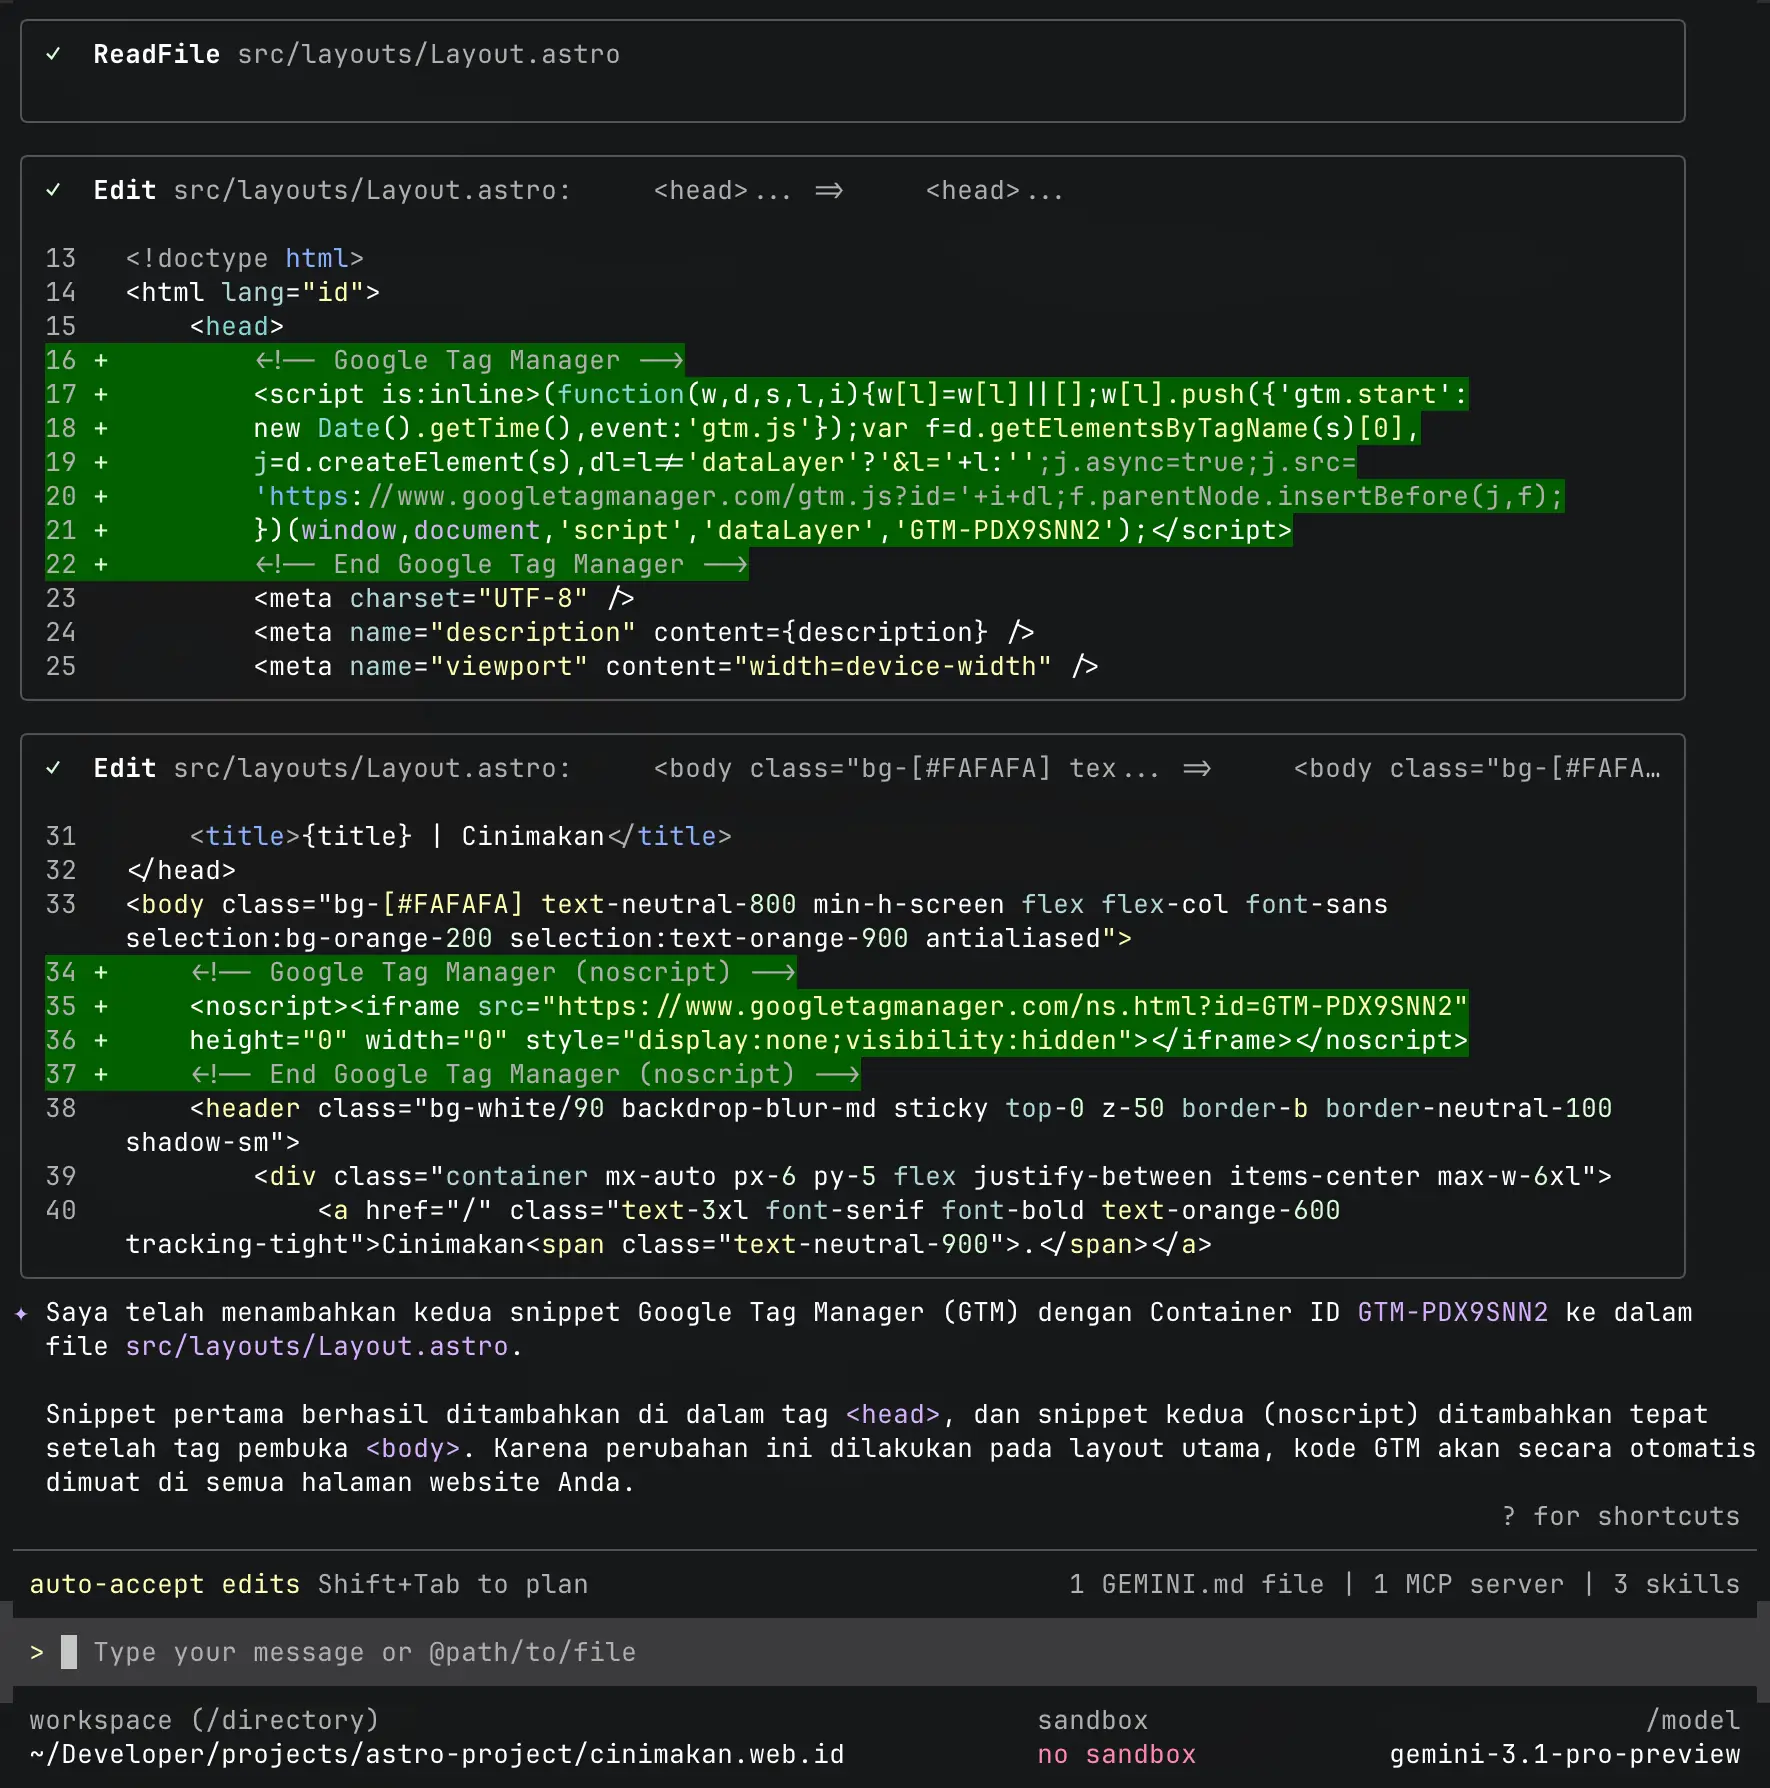Click line 23 meta charset UTF-8

pos(444,598)
